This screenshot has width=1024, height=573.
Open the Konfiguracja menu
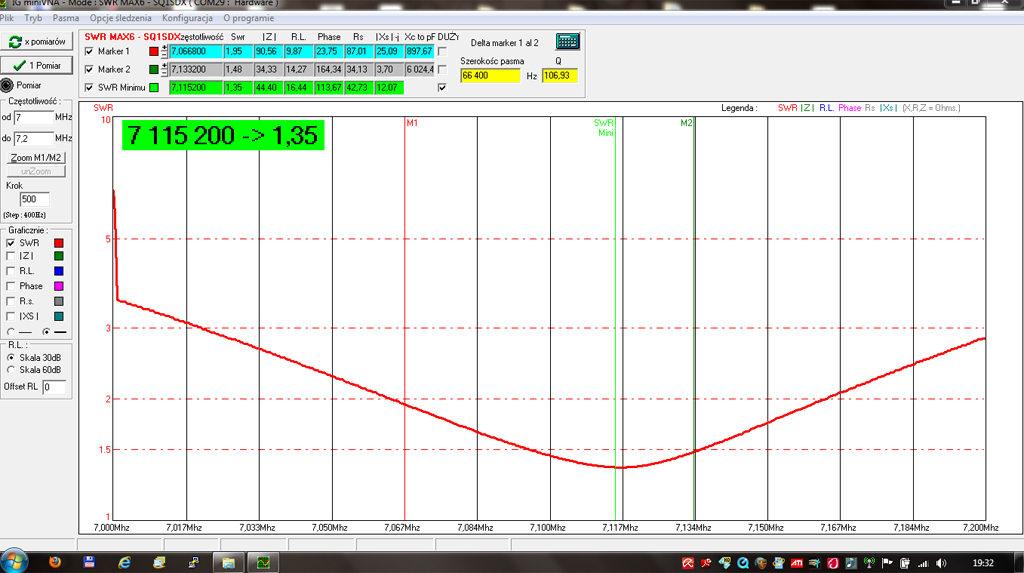coord(187,18)
